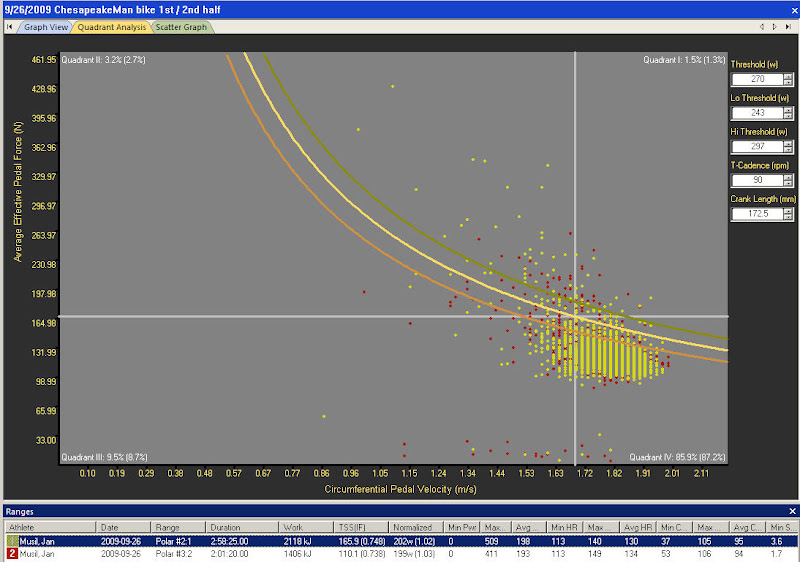Decrease the T-Cadence rpm with down arrow

point(789,185)
